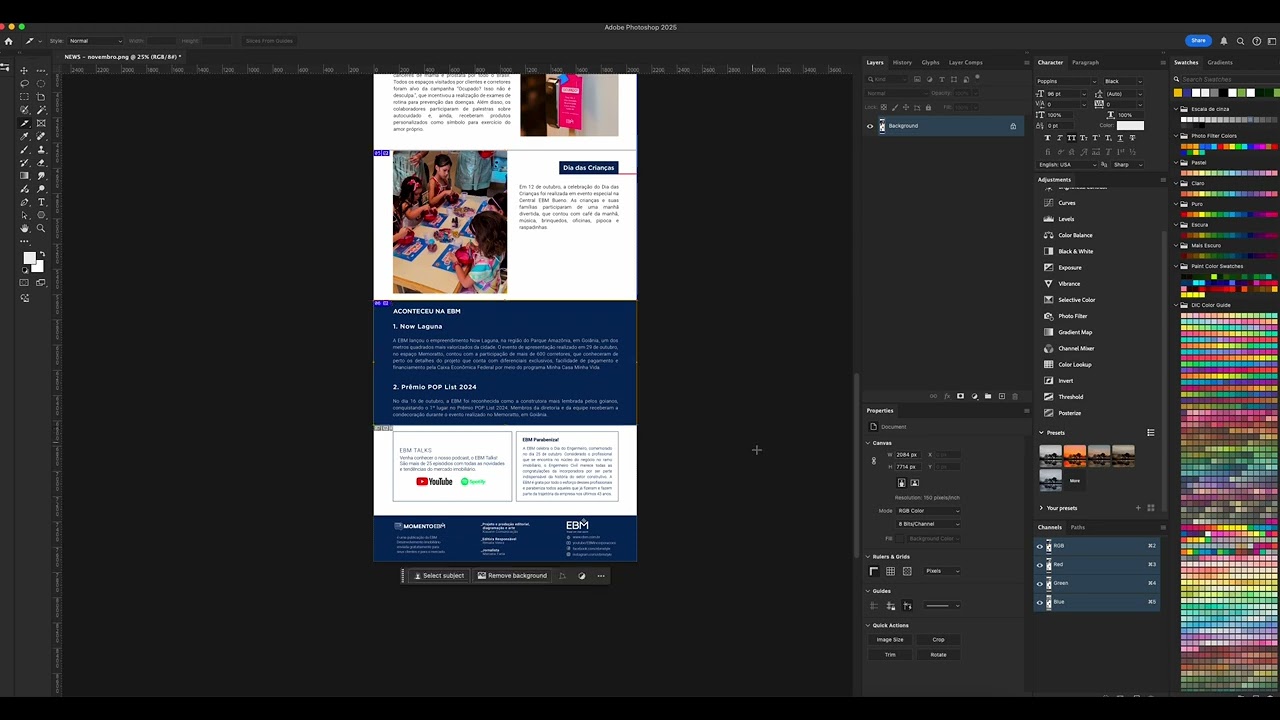Expand Your presets section
The width and height of the screenshot is (1280, 720).
coord(1041,508)
